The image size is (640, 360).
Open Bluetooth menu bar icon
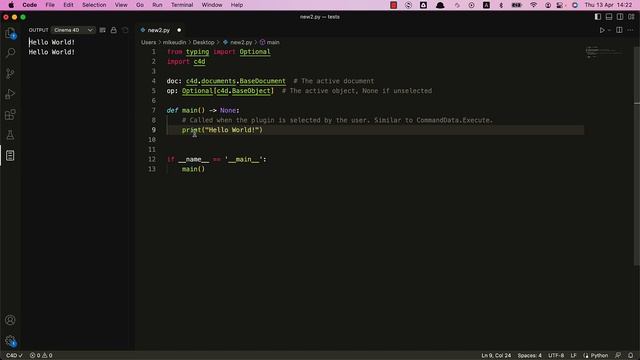501,5
